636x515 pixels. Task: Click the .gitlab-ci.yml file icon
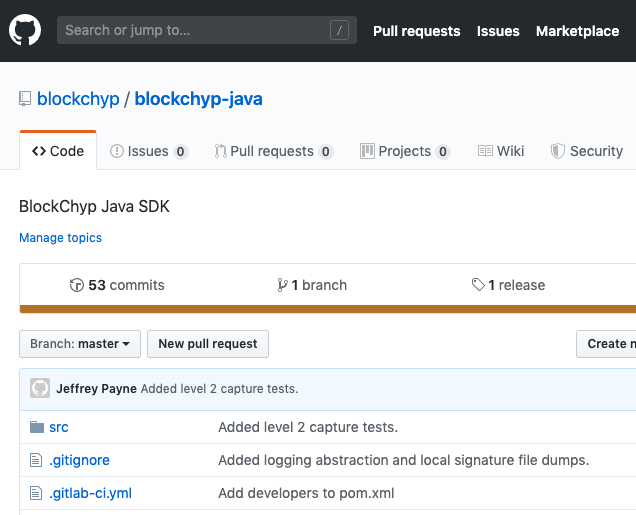click(x=36, y=493)
